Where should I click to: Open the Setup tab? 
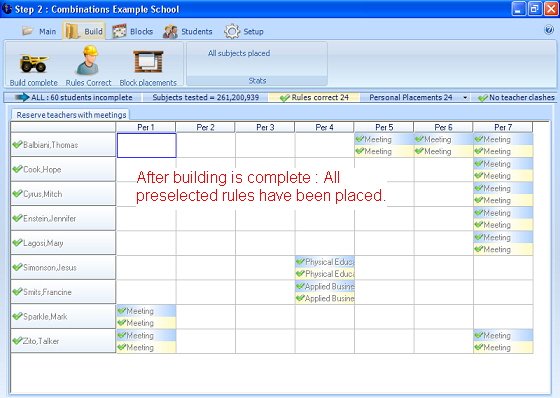tap(244, 31)
